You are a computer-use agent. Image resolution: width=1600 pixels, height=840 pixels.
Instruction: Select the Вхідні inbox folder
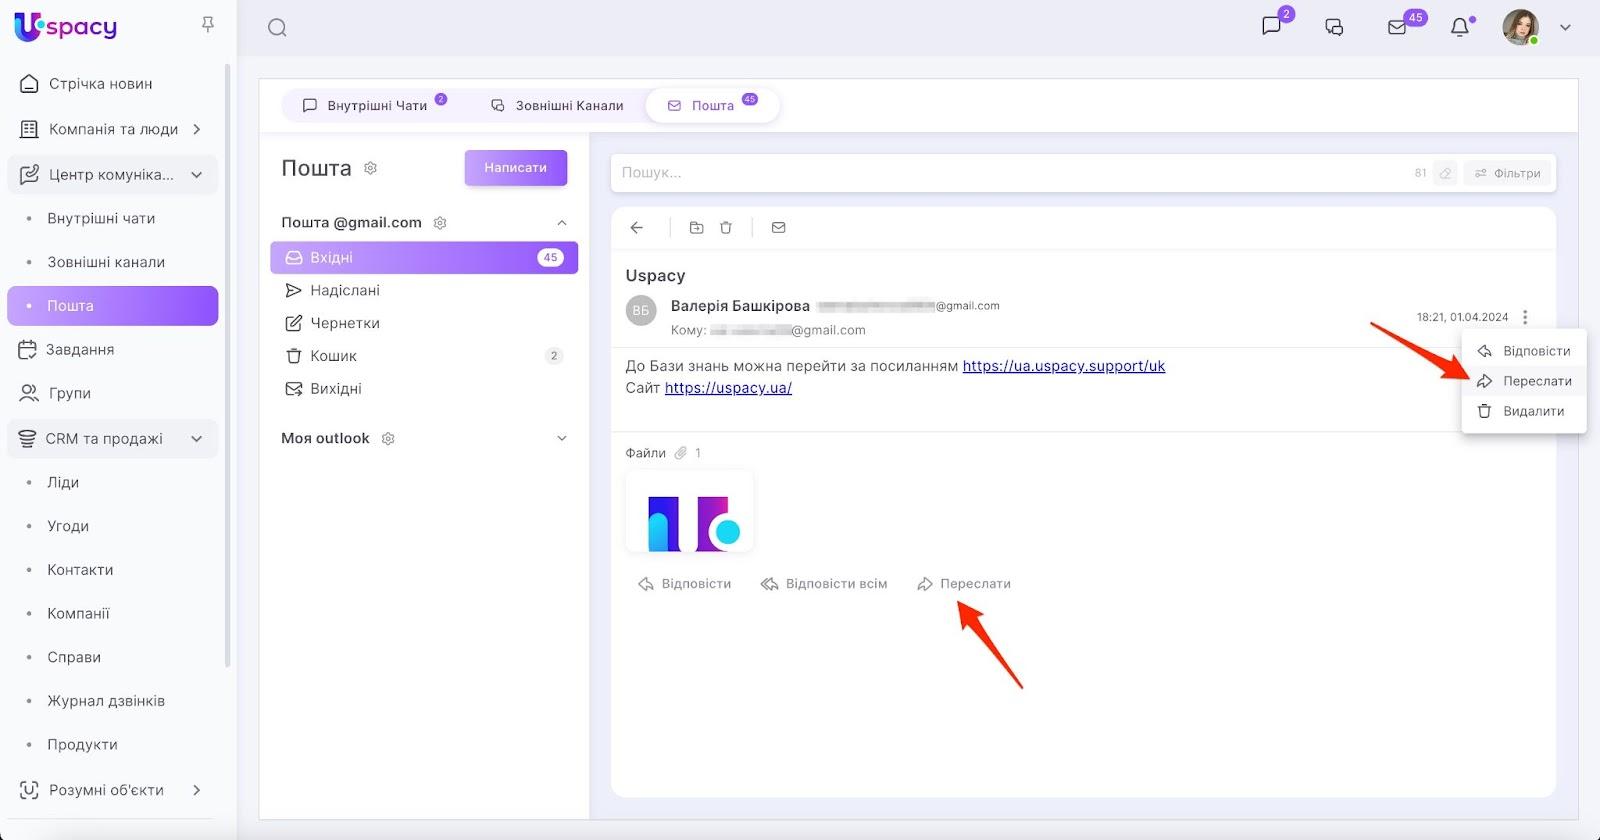(x=424, y=257)
